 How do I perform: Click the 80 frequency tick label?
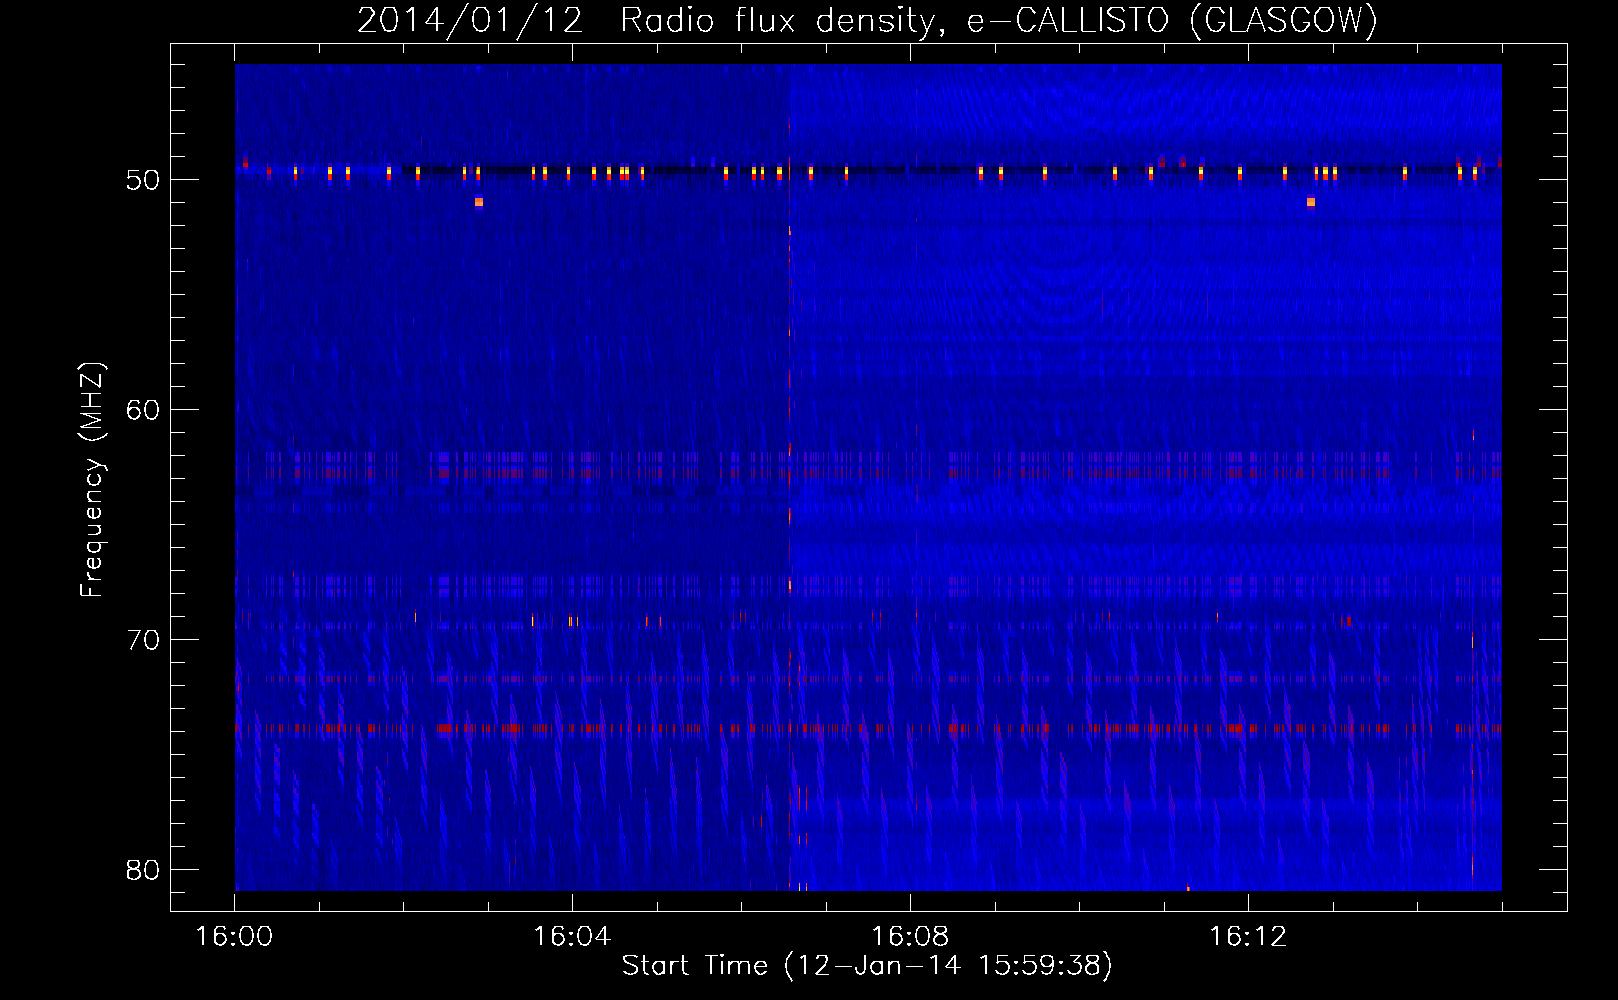pos(143,870)
